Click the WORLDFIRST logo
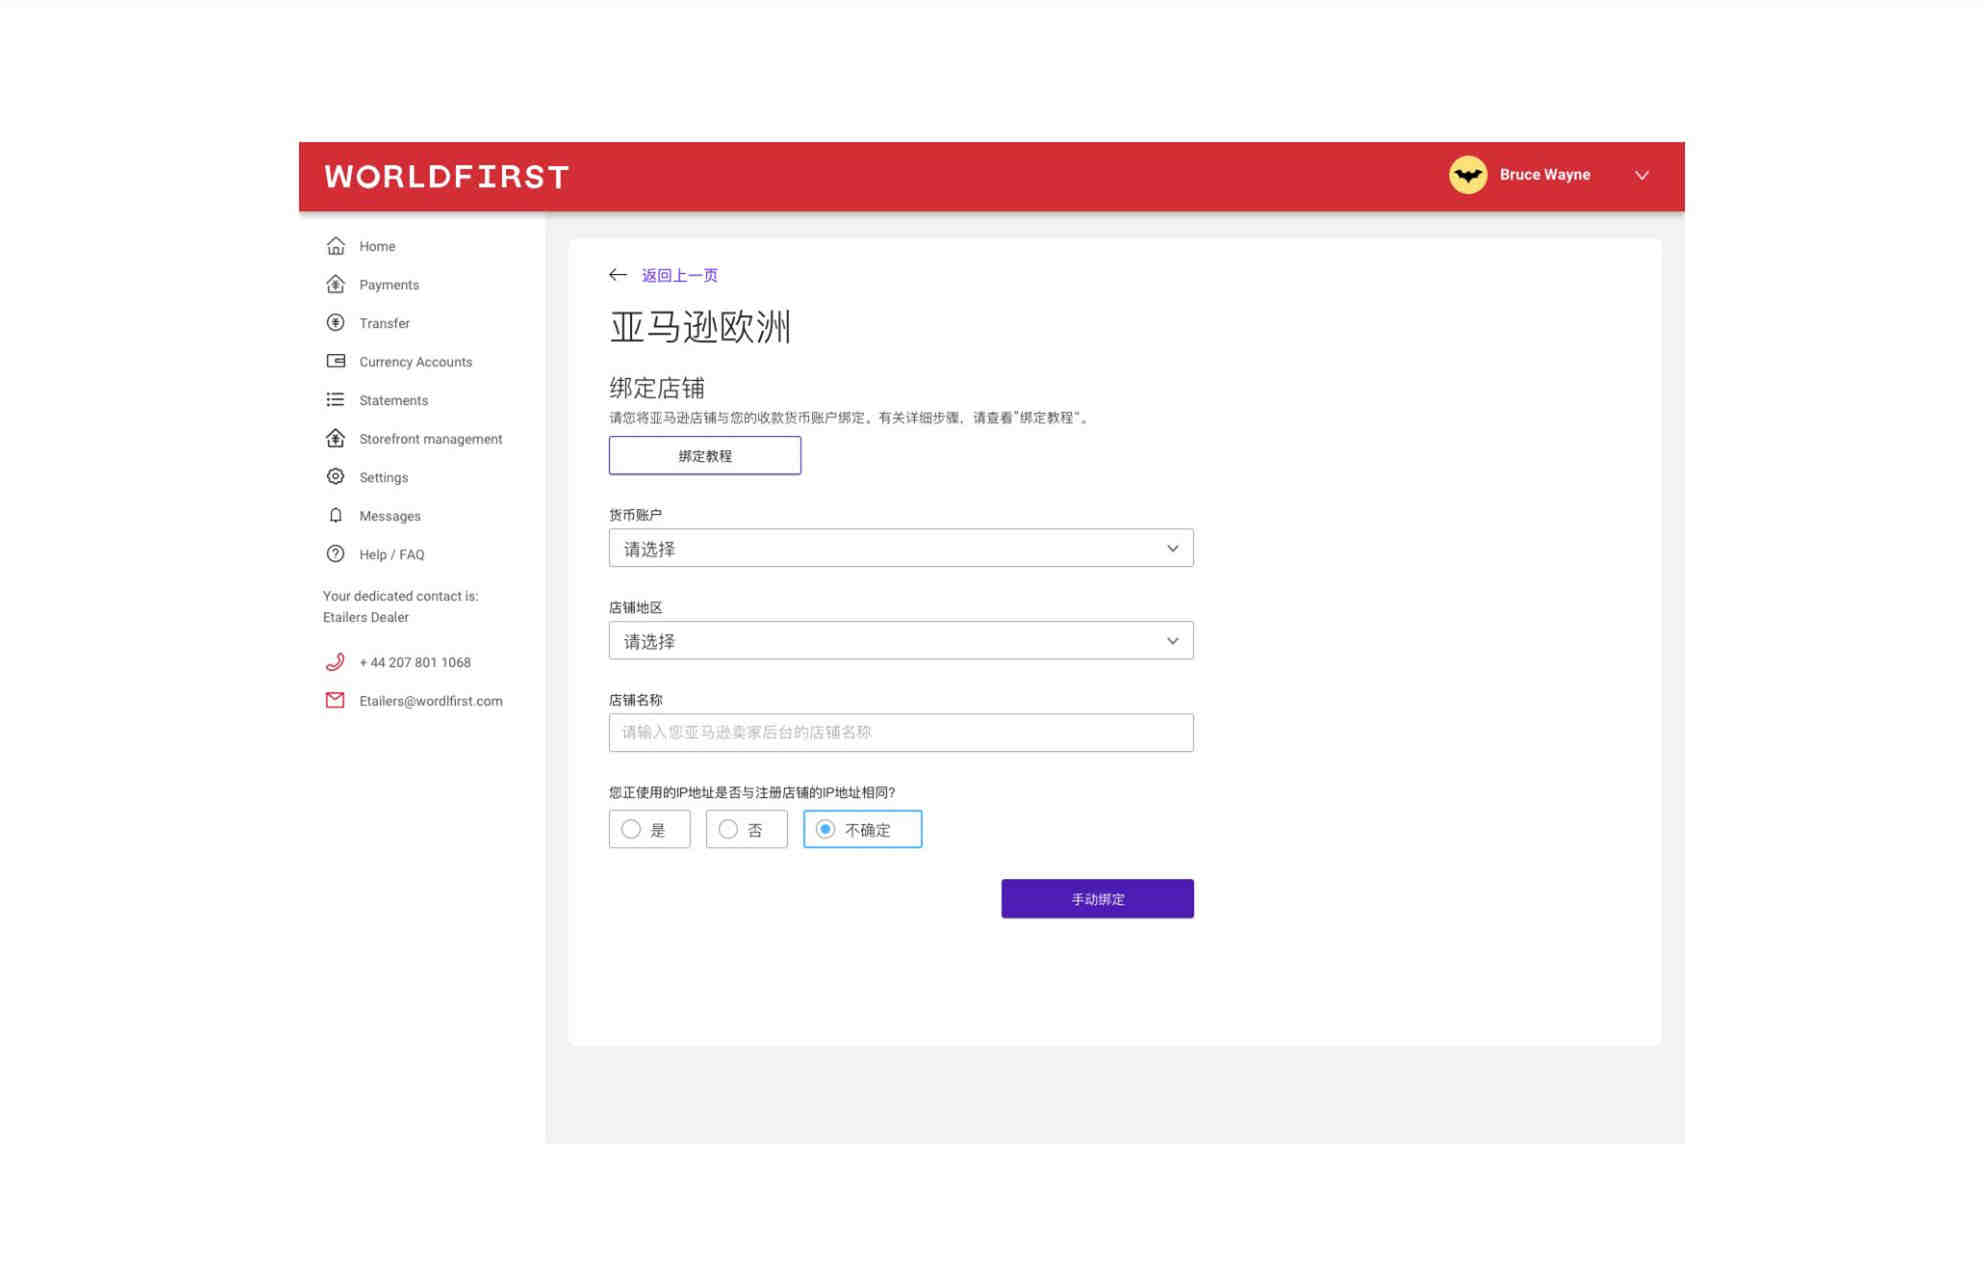Viewport: 1984px width, 1267px height. pos(447,177)
